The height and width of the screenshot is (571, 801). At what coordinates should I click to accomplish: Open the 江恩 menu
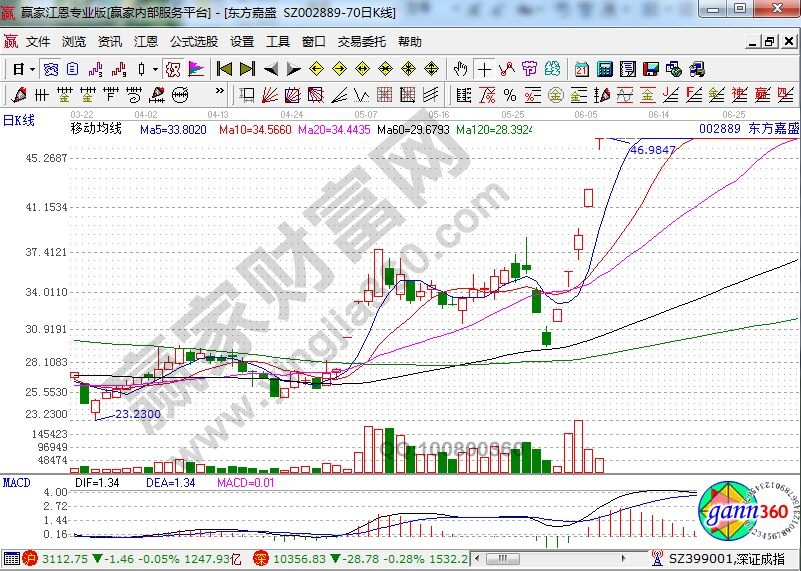pyautogui.click(x=146, y=42)
